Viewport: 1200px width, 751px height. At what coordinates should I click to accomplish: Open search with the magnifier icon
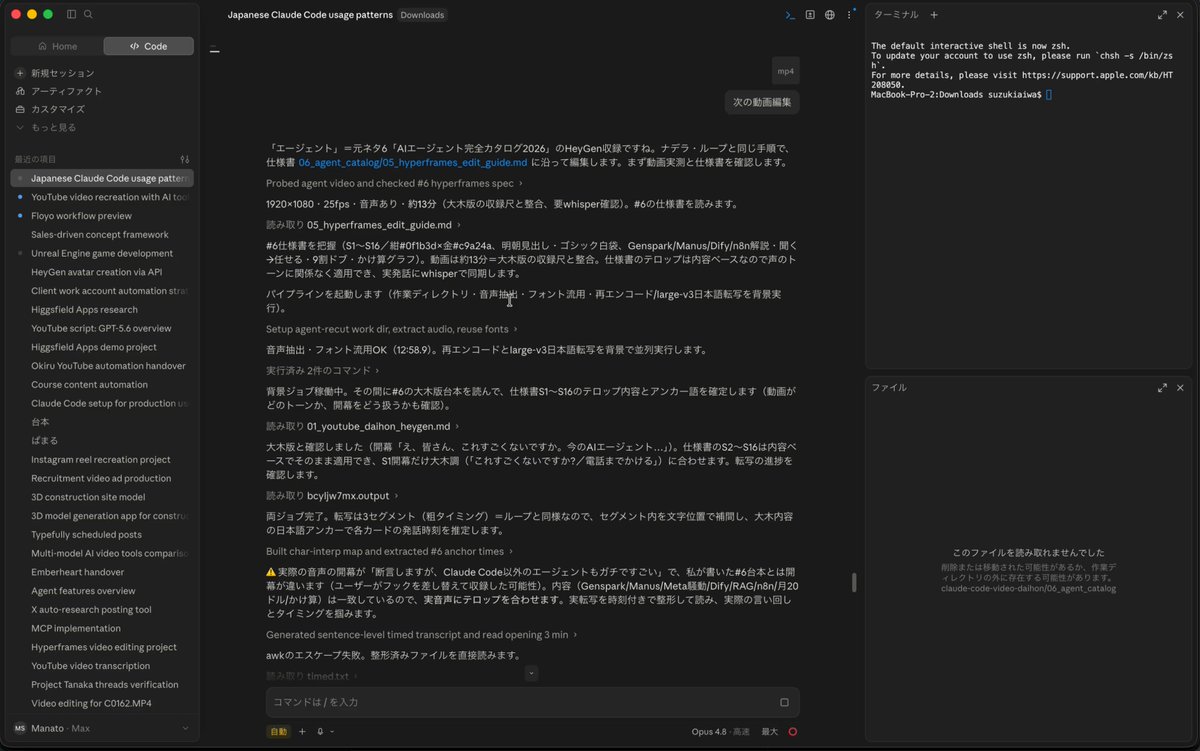[89, 14]
